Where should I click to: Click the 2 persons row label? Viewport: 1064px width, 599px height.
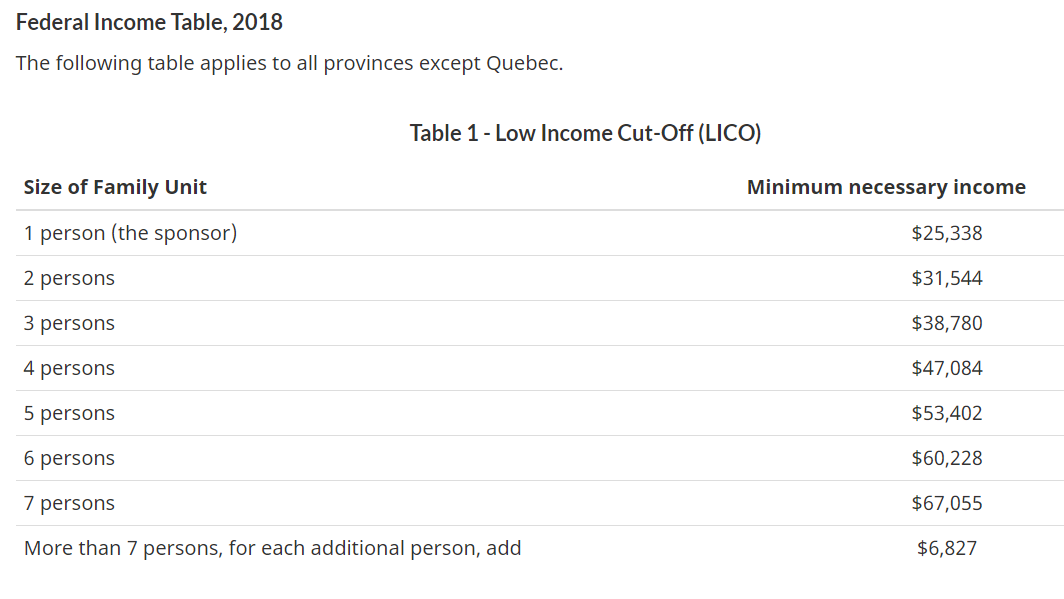point(69,279)
